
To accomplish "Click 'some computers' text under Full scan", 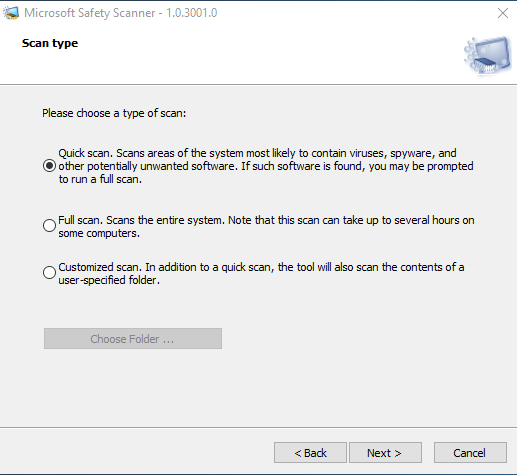I will pos(99,233).
